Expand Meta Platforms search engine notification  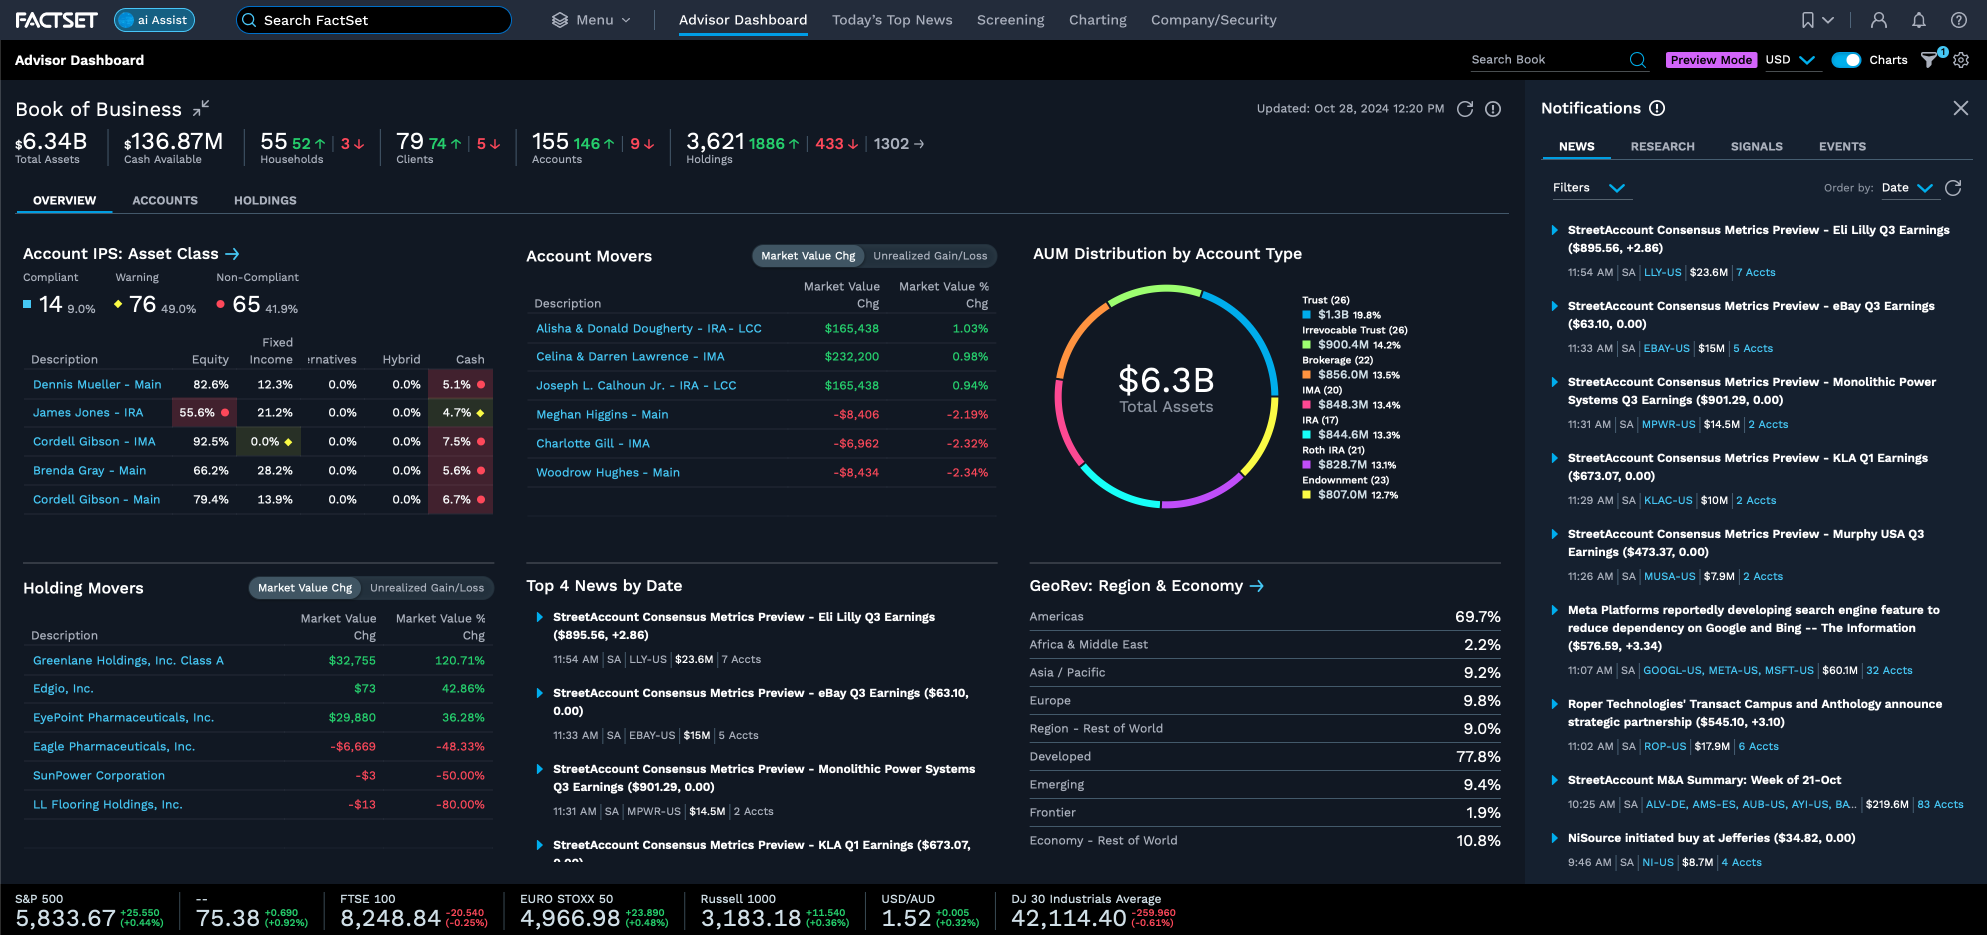(1554, 610)
